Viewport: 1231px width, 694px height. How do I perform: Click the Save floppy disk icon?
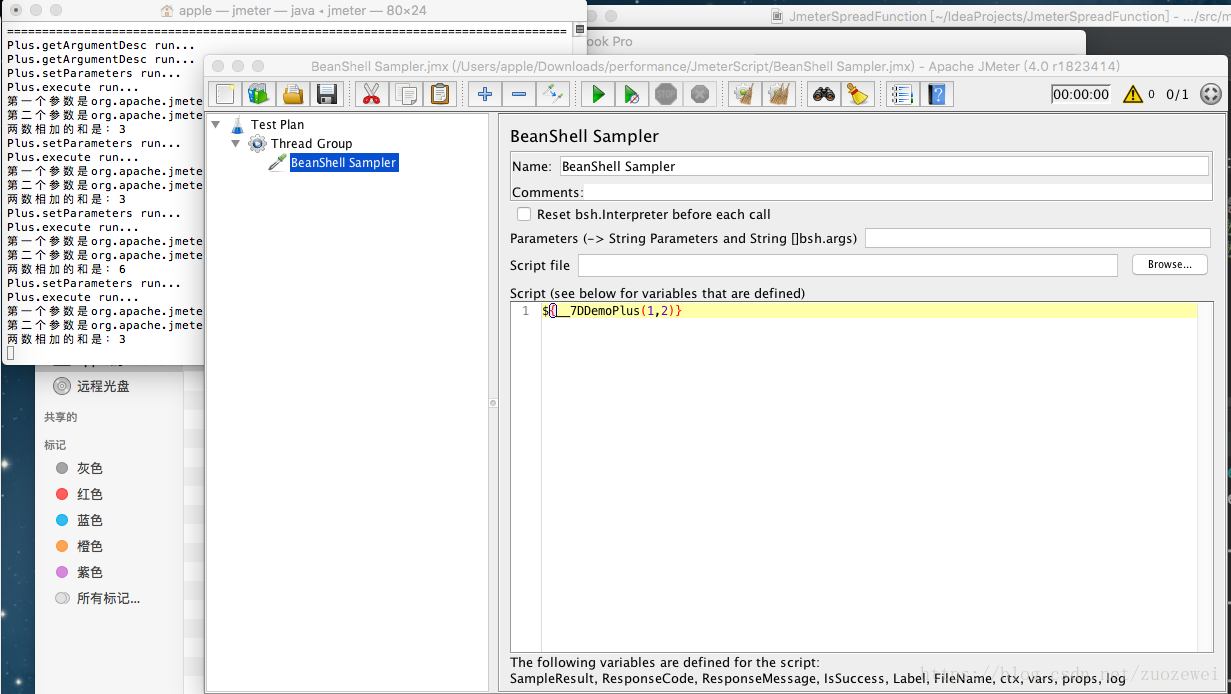click(x=326, y=94)
